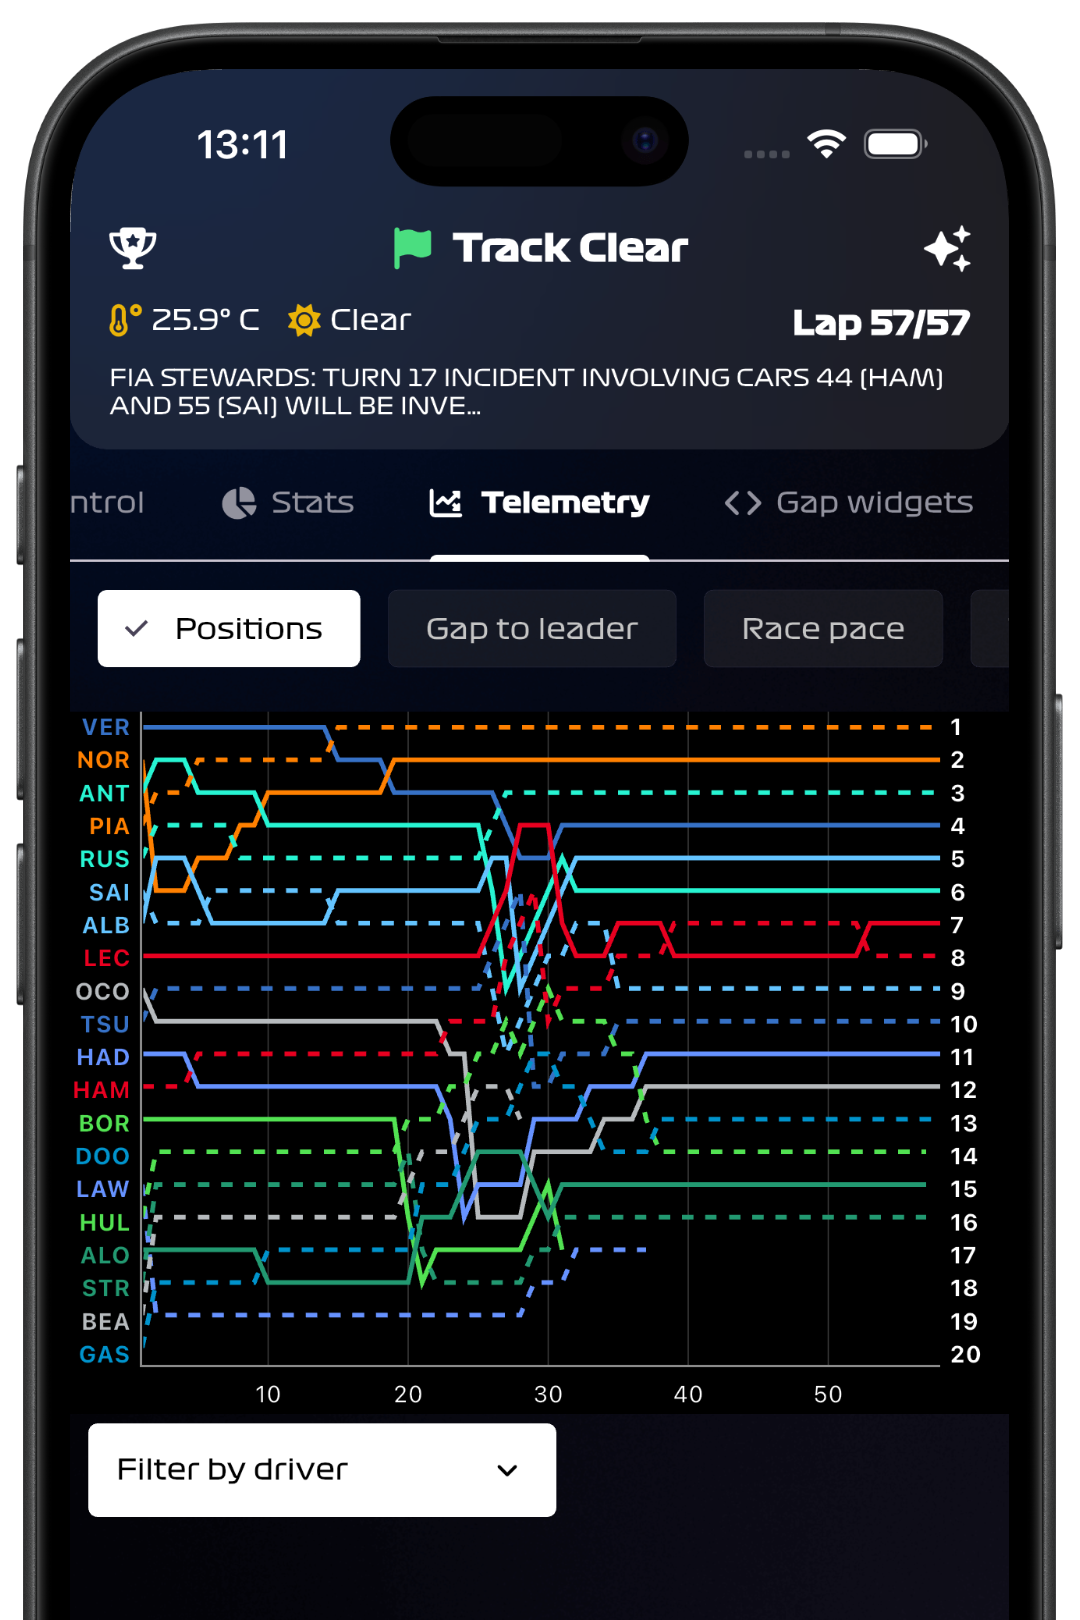Select driver NOR in the chart legend
Screen dimensions: 1080x1620
click(104, 760)
